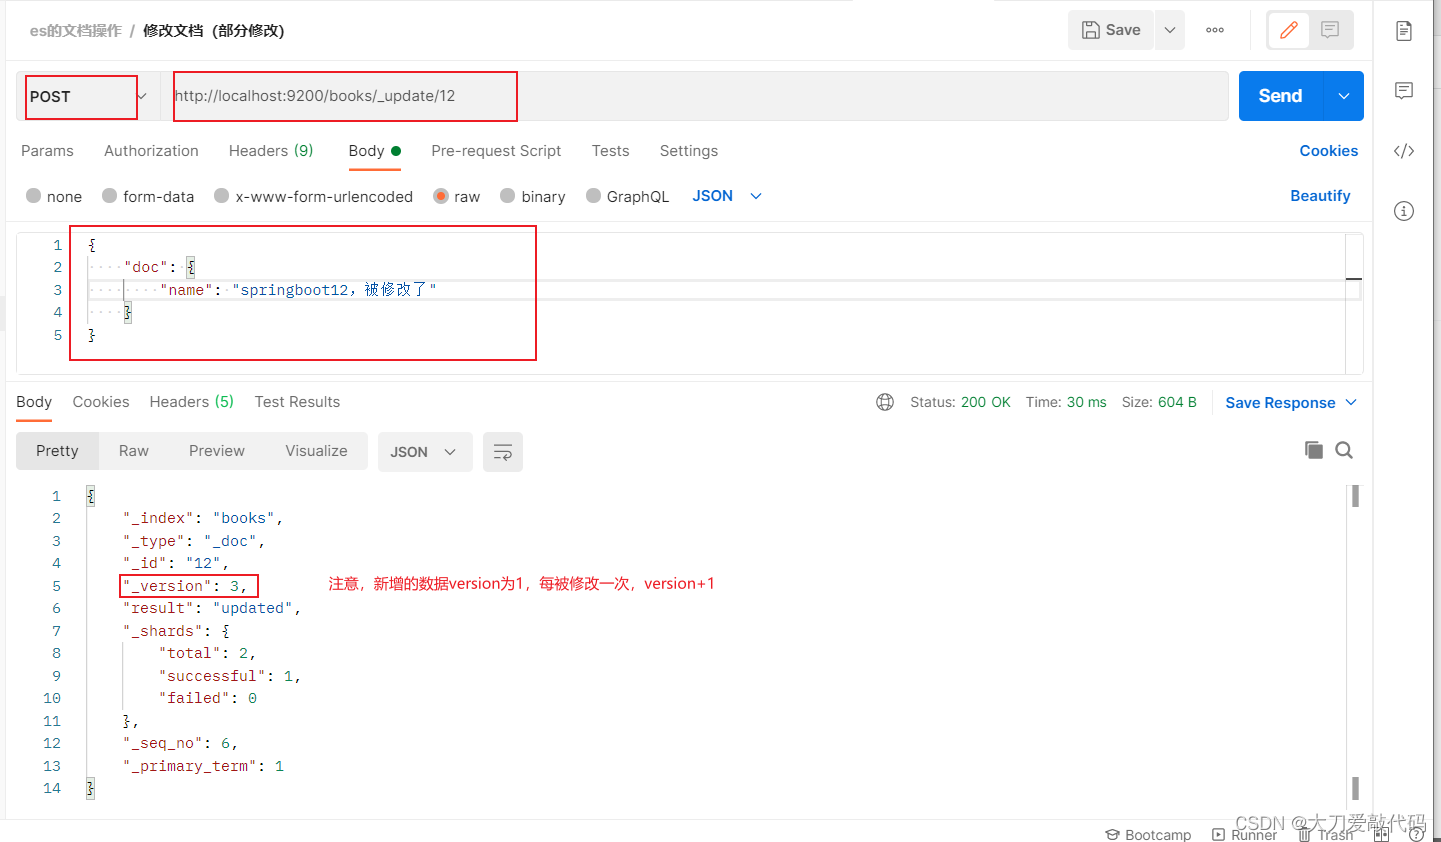1441x842 pixels.
Task: Click the es的文档操作 breadcrumb
Action: click(75, 31)
